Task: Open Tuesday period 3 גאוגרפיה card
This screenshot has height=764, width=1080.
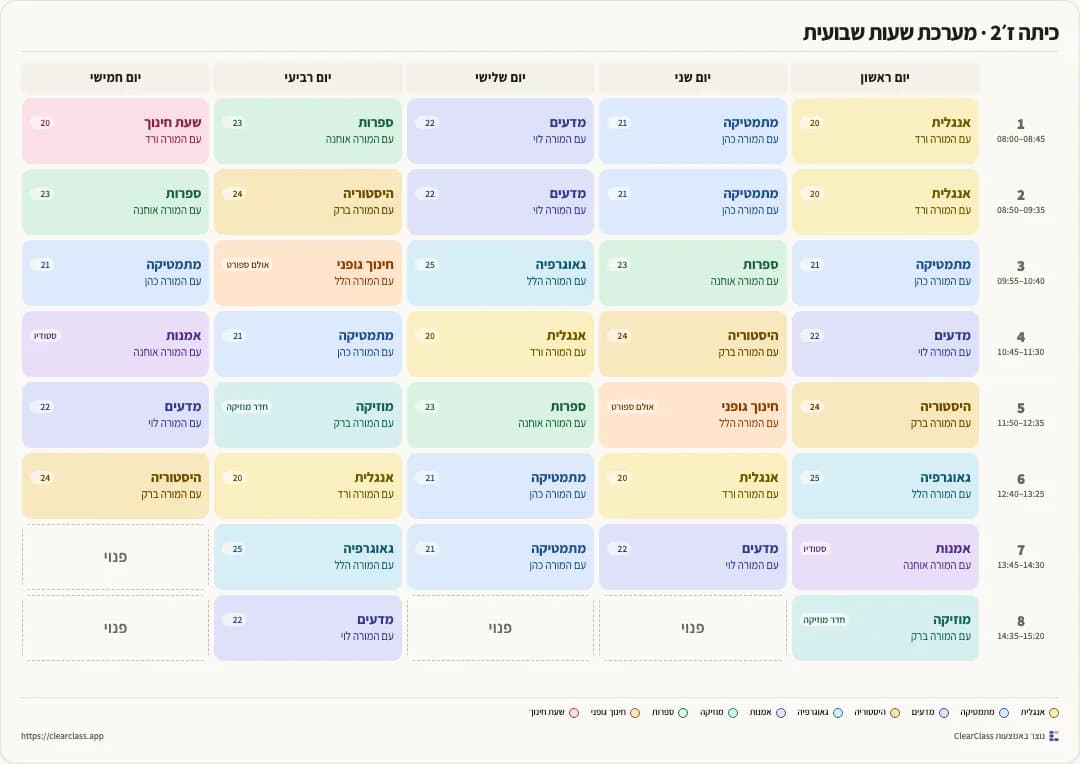Action: point(500,273)
